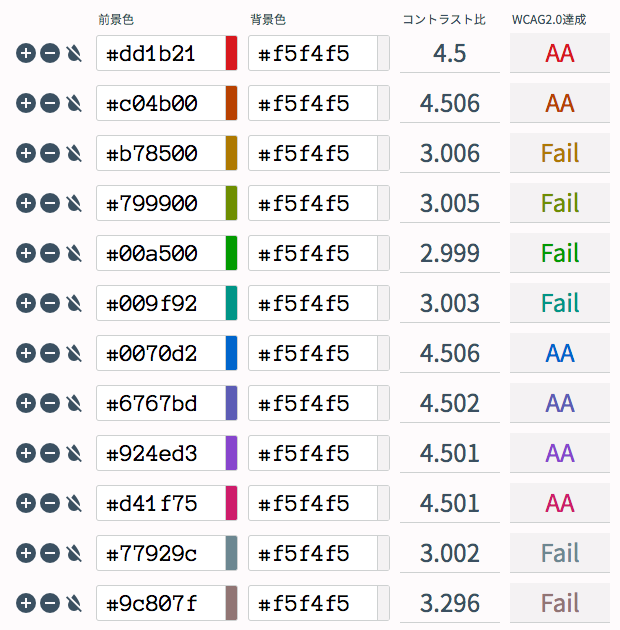Click the plus icon in the #00a500 row
The width and height of the screenshot is (620, 630).
point(26,253)
